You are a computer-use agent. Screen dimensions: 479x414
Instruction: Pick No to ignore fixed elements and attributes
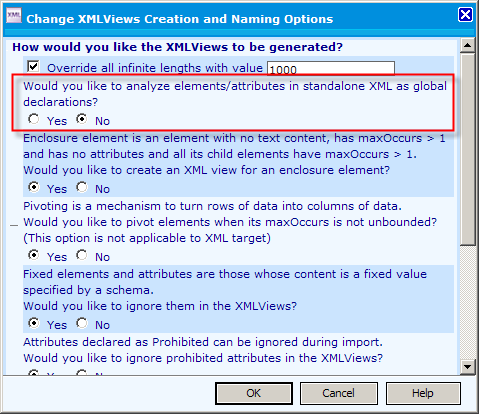point(81,323)
